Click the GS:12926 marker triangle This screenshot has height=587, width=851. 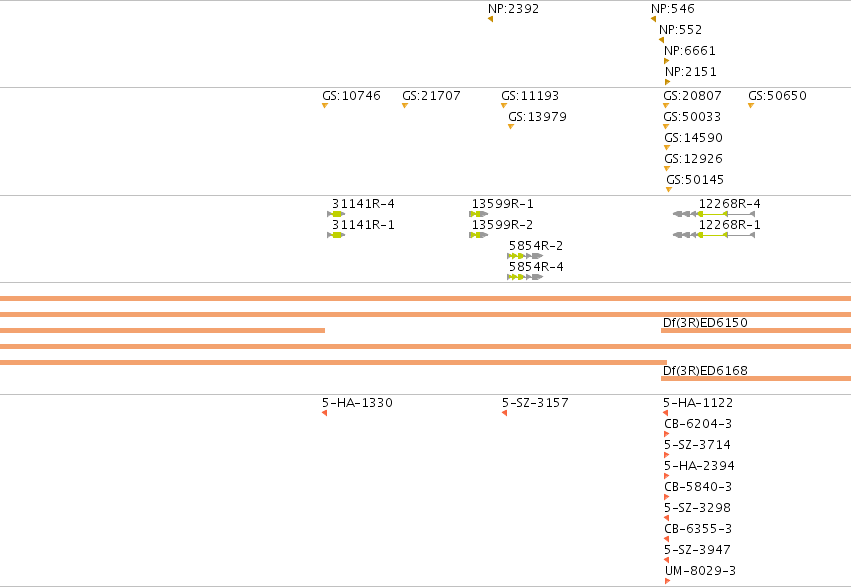click(667, 169)
